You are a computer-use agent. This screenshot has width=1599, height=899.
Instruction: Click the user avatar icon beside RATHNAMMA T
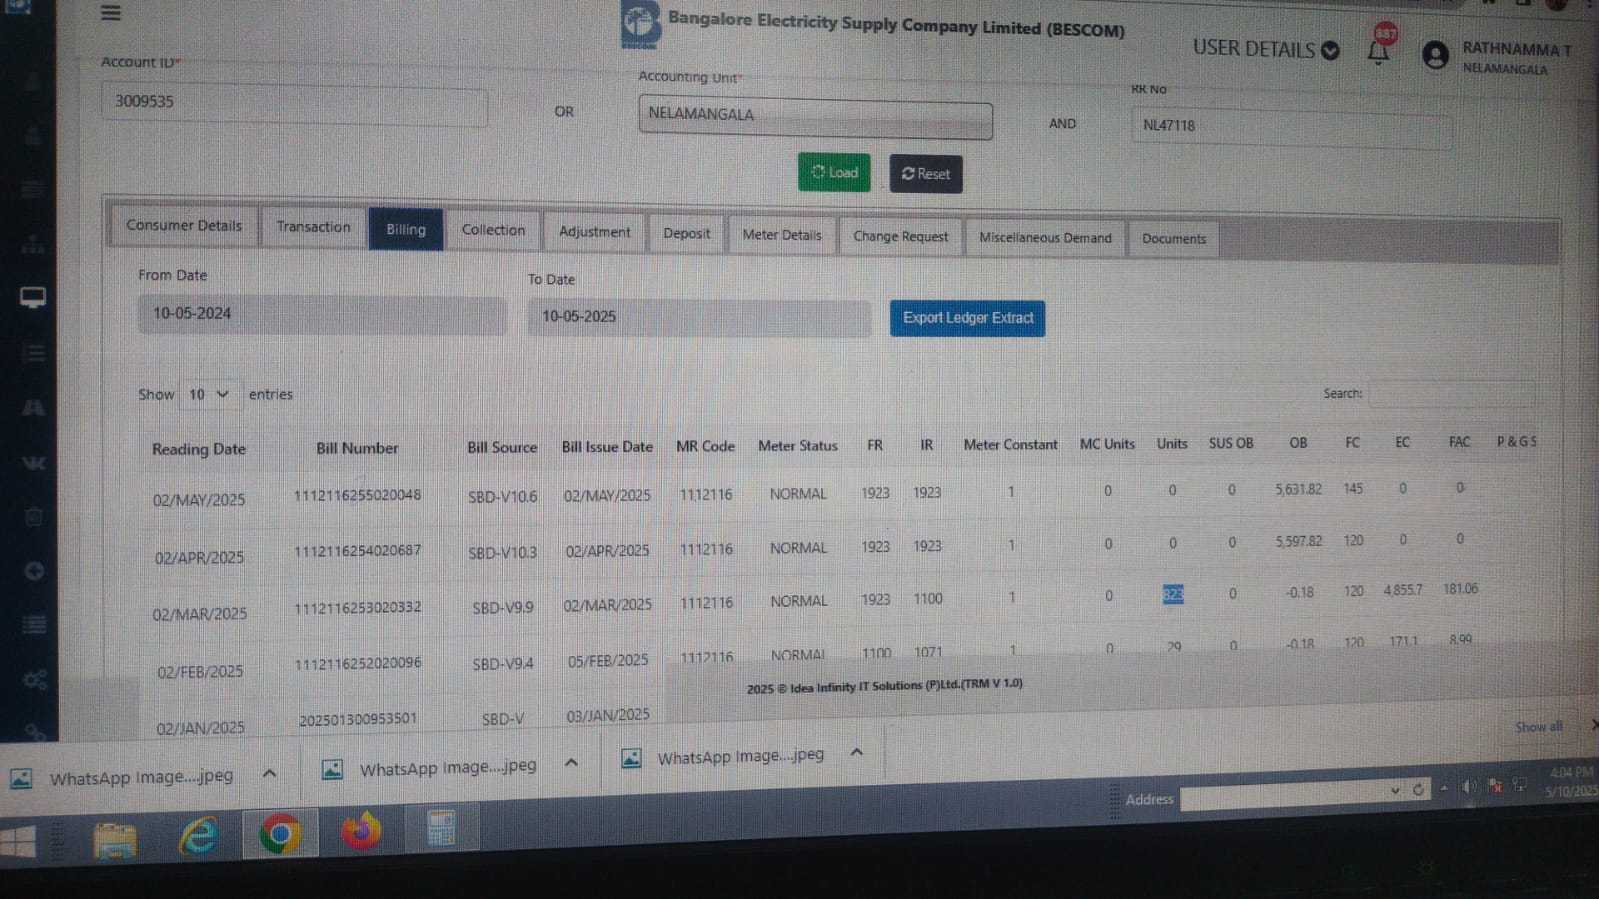[1435, 55]
